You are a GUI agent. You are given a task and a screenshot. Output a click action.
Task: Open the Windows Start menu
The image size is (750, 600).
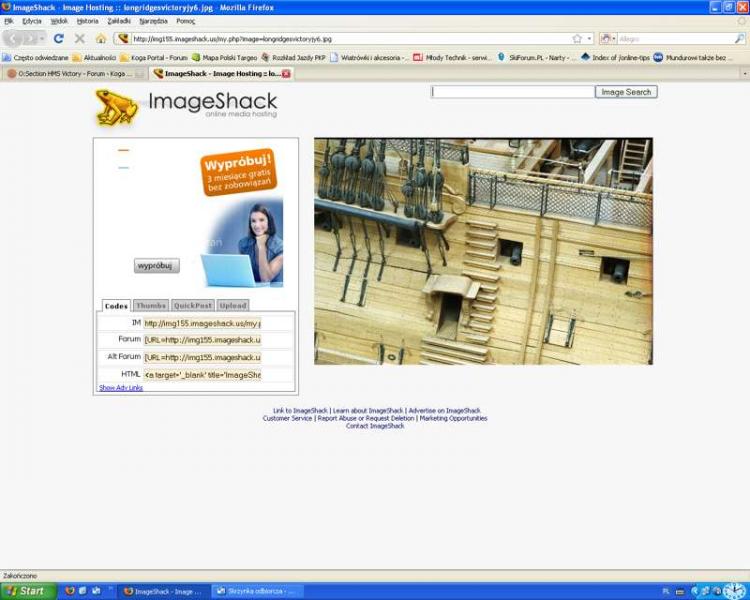pyautogui.click(x=27, y=591)
